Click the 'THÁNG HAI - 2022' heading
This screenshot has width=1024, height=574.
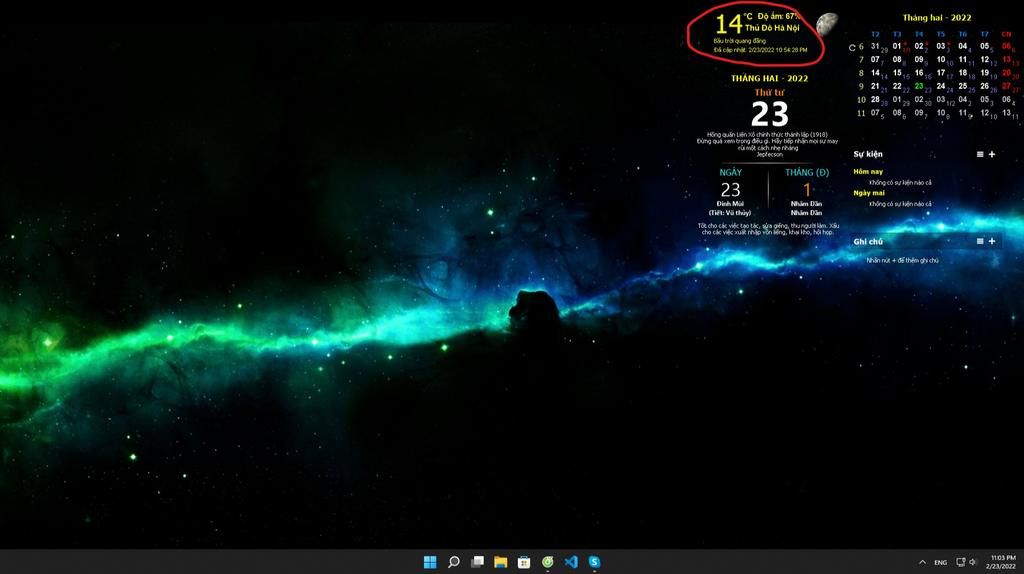pos(769,78)
